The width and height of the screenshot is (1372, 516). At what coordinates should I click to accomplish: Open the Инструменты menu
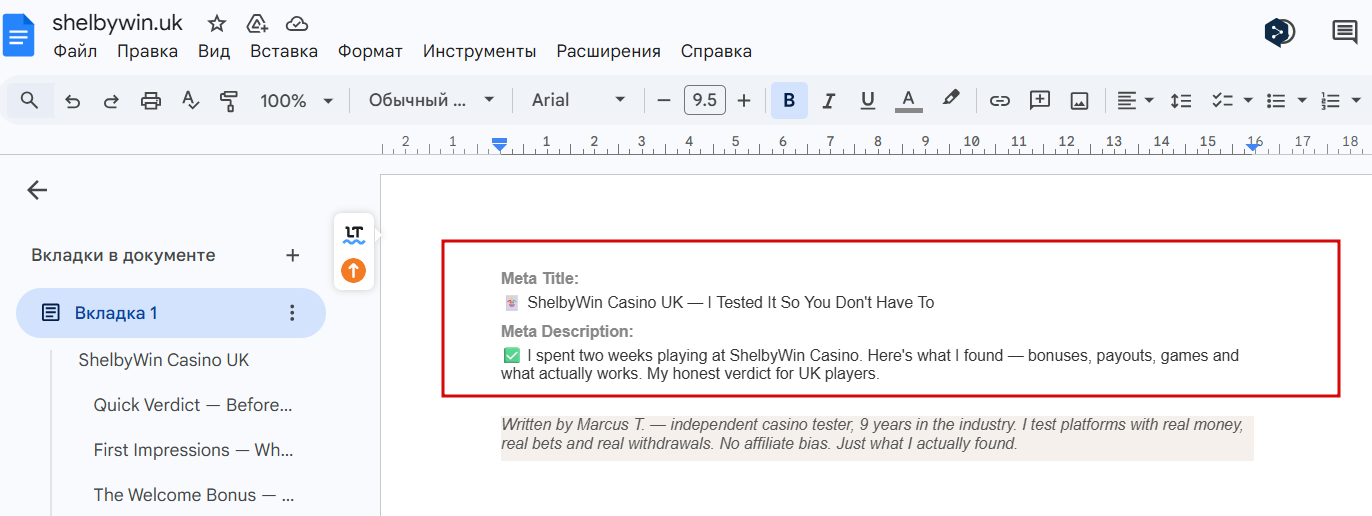pos(479,51)
